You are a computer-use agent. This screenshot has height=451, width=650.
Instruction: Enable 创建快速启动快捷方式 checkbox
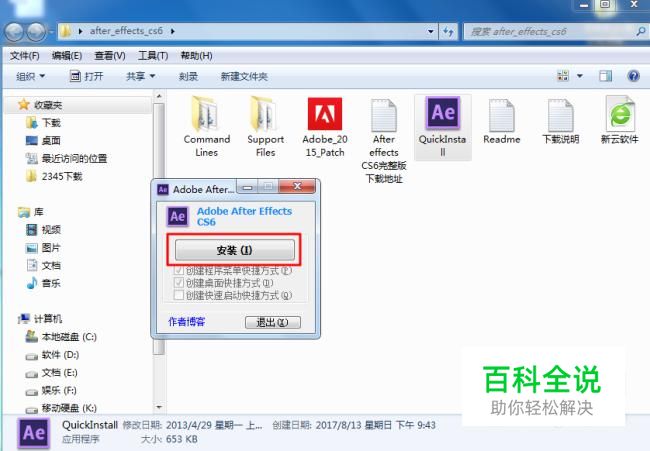[x=179, y=295]
